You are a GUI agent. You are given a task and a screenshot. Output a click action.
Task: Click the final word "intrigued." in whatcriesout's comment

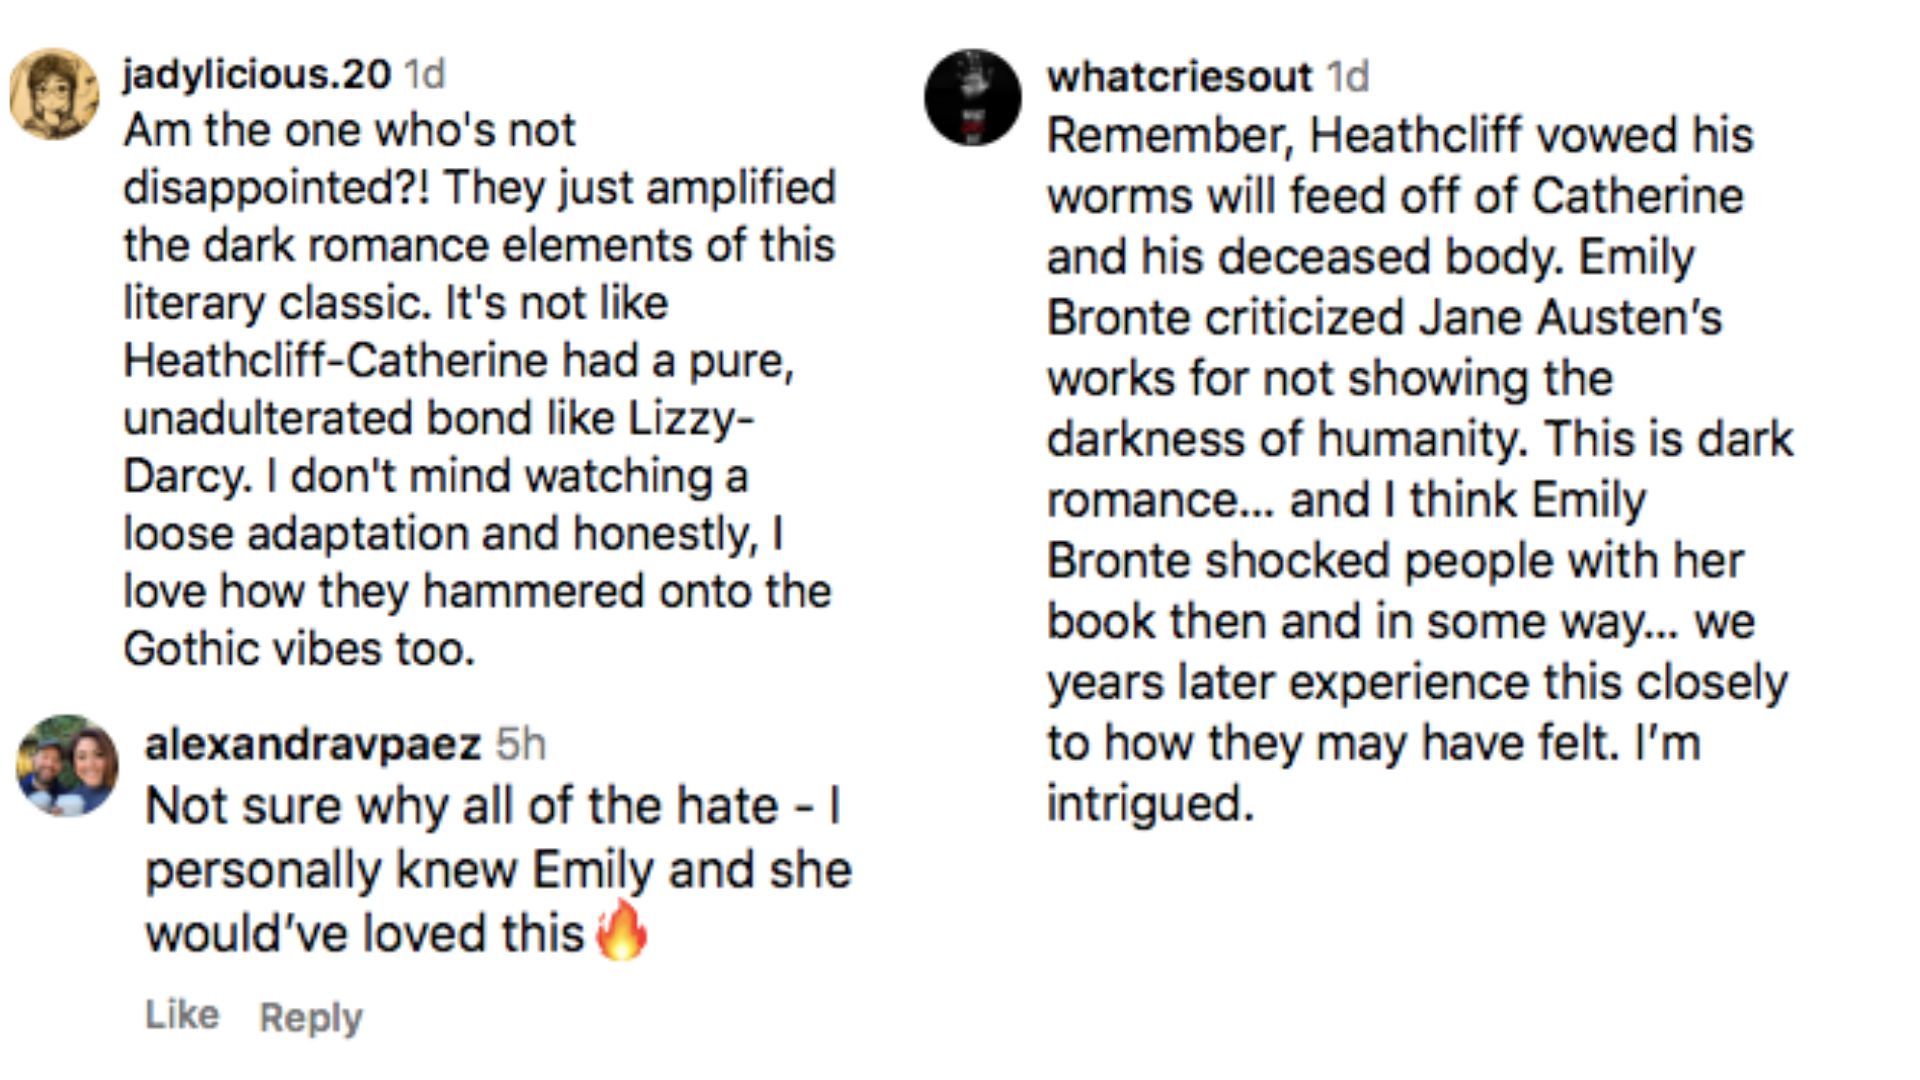pyautogui.click(x=1150, y=803)
